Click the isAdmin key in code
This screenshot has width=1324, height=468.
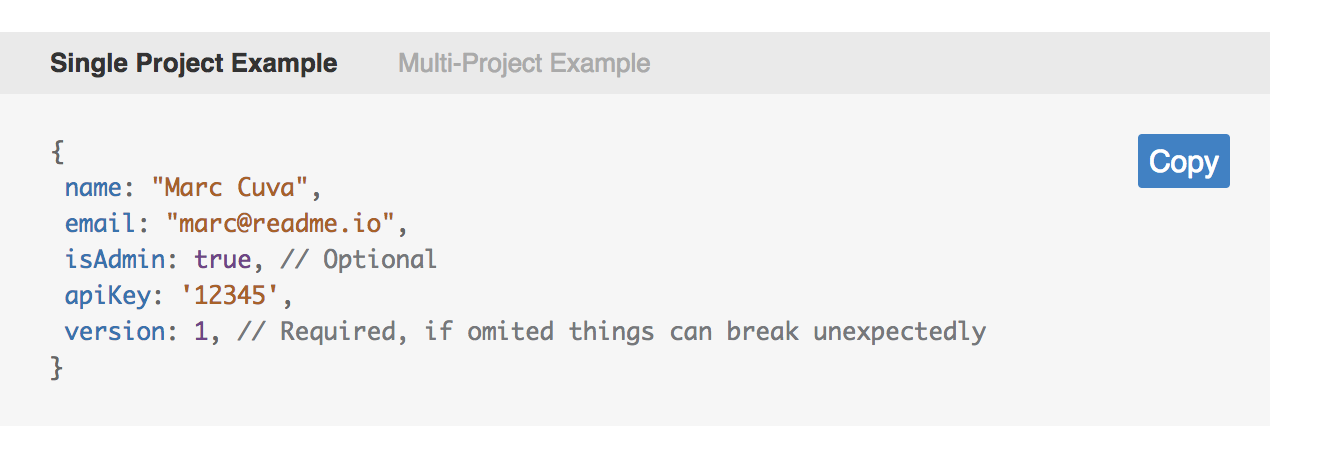(x=115, y=260)
